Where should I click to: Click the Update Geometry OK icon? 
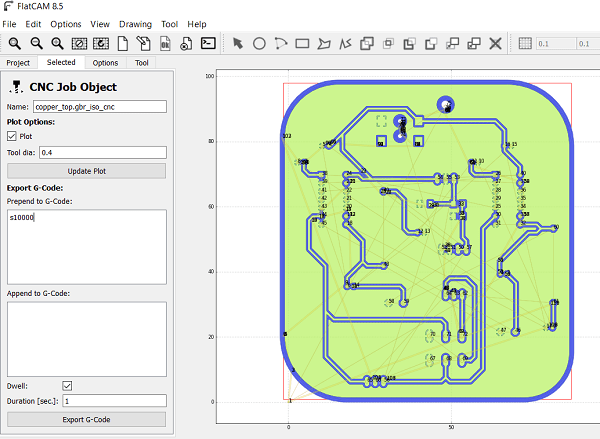[x=165, y=43]
